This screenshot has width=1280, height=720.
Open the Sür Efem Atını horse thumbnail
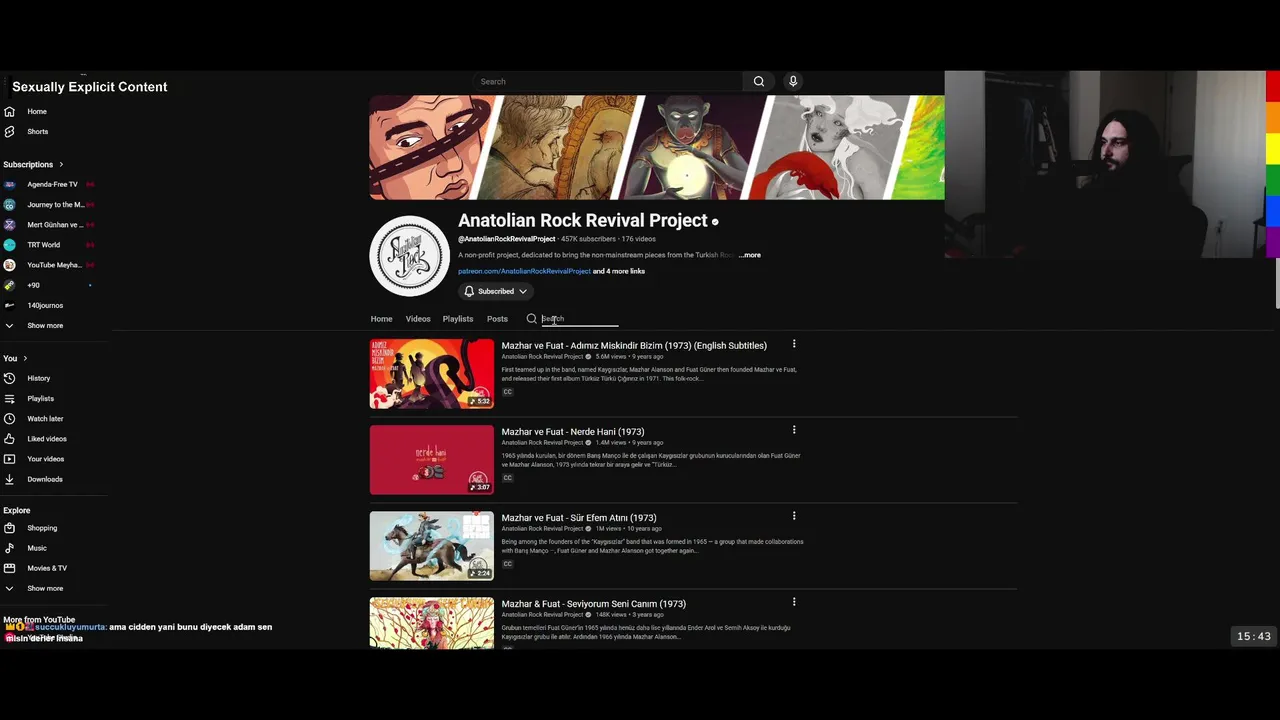[432, 546]
